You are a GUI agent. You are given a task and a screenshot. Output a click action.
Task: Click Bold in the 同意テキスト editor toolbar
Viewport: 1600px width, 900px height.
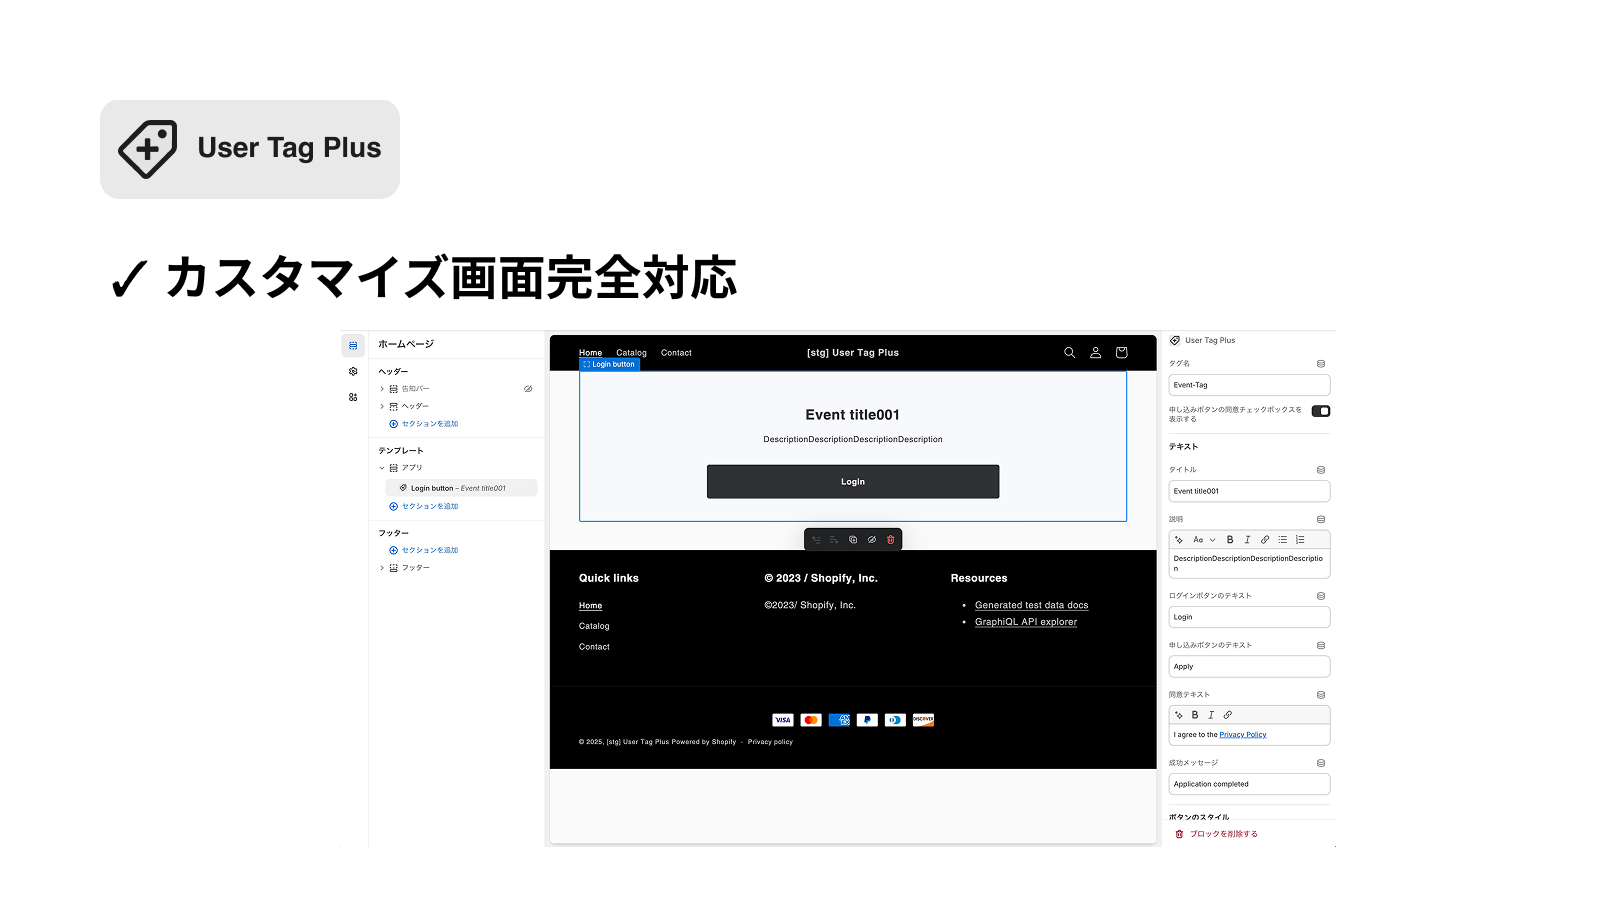(1195, 715)
